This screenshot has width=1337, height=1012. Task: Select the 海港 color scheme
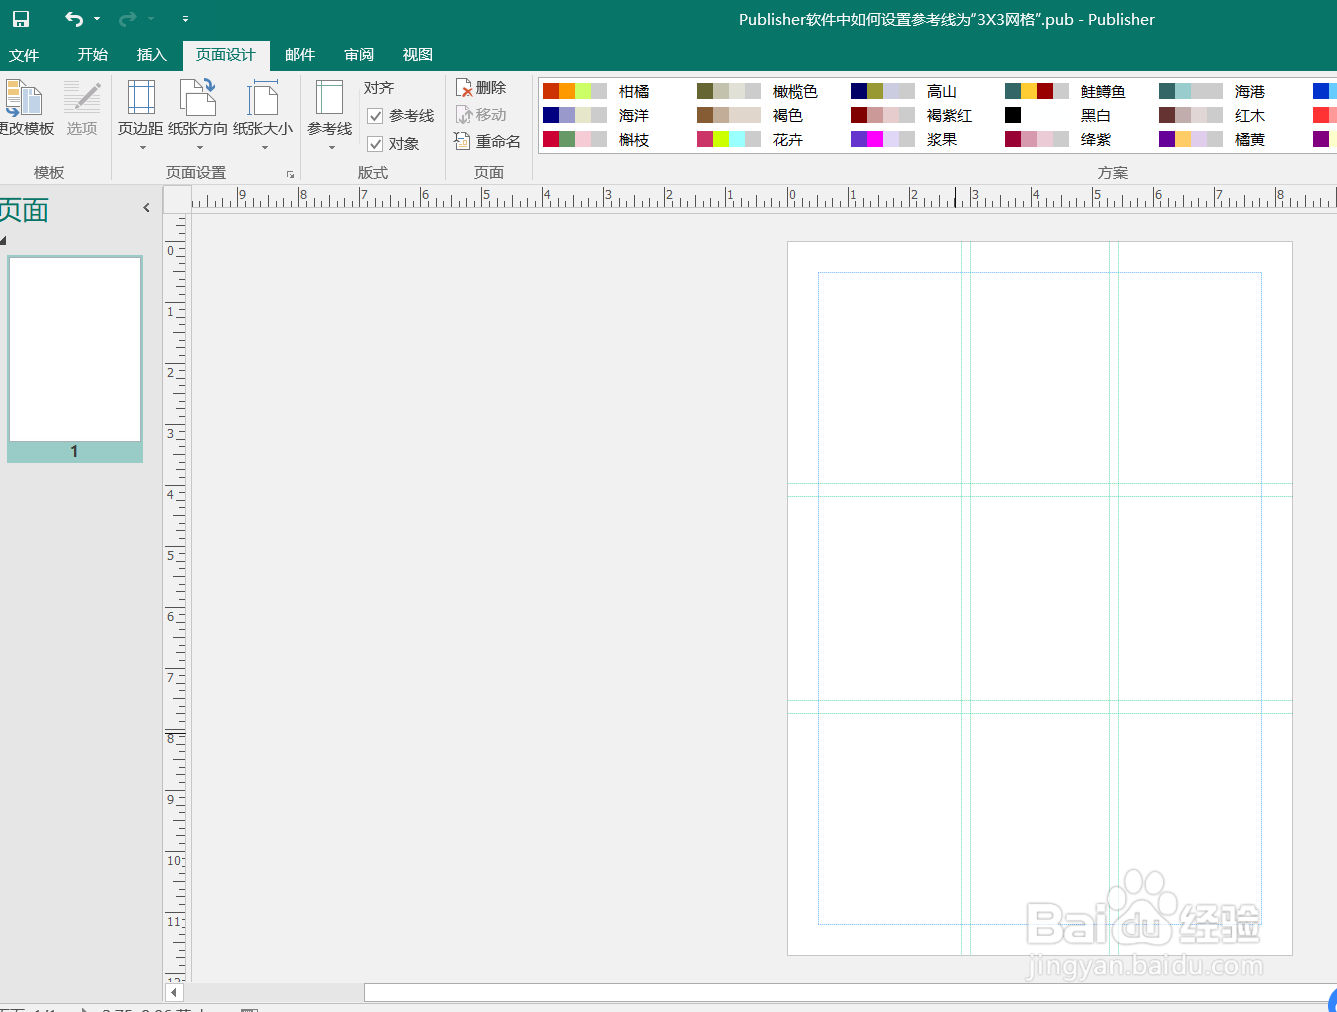[1212, 91]
